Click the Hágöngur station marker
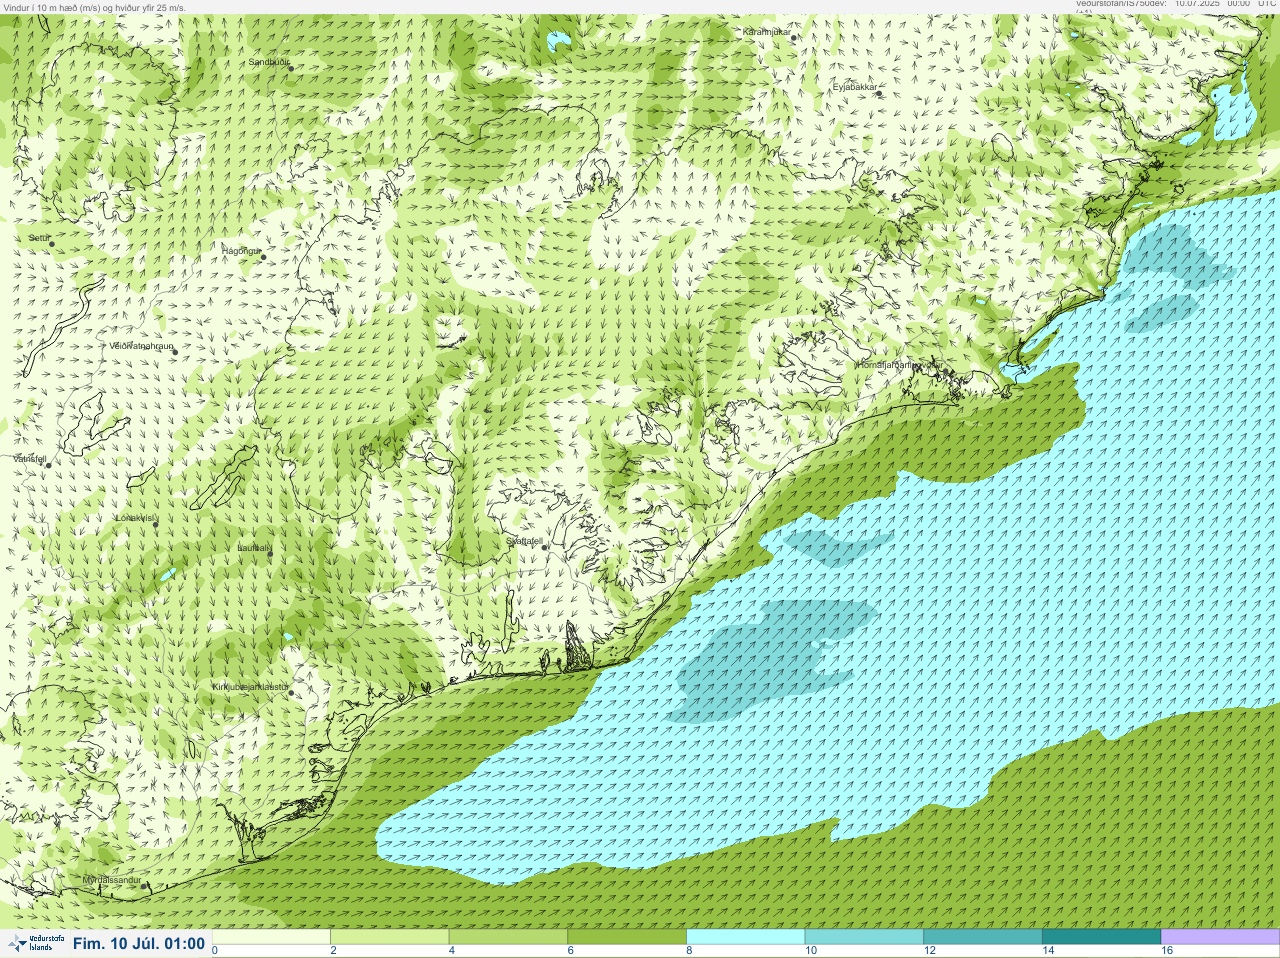 click(264, 257)
